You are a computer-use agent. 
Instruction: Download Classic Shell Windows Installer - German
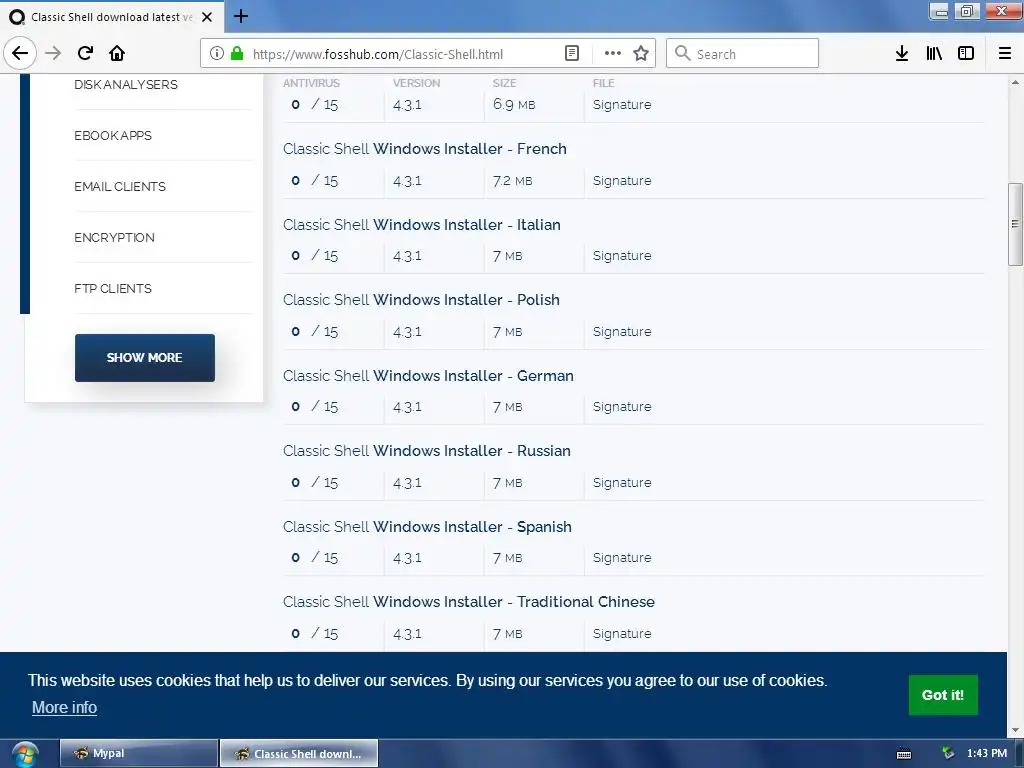point(428,376)
